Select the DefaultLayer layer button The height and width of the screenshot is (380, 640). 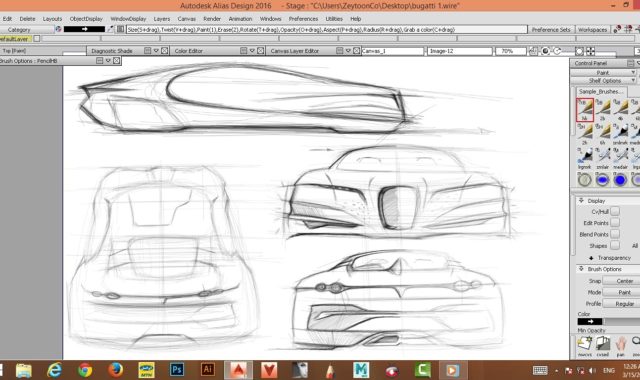tap(15, 39)
